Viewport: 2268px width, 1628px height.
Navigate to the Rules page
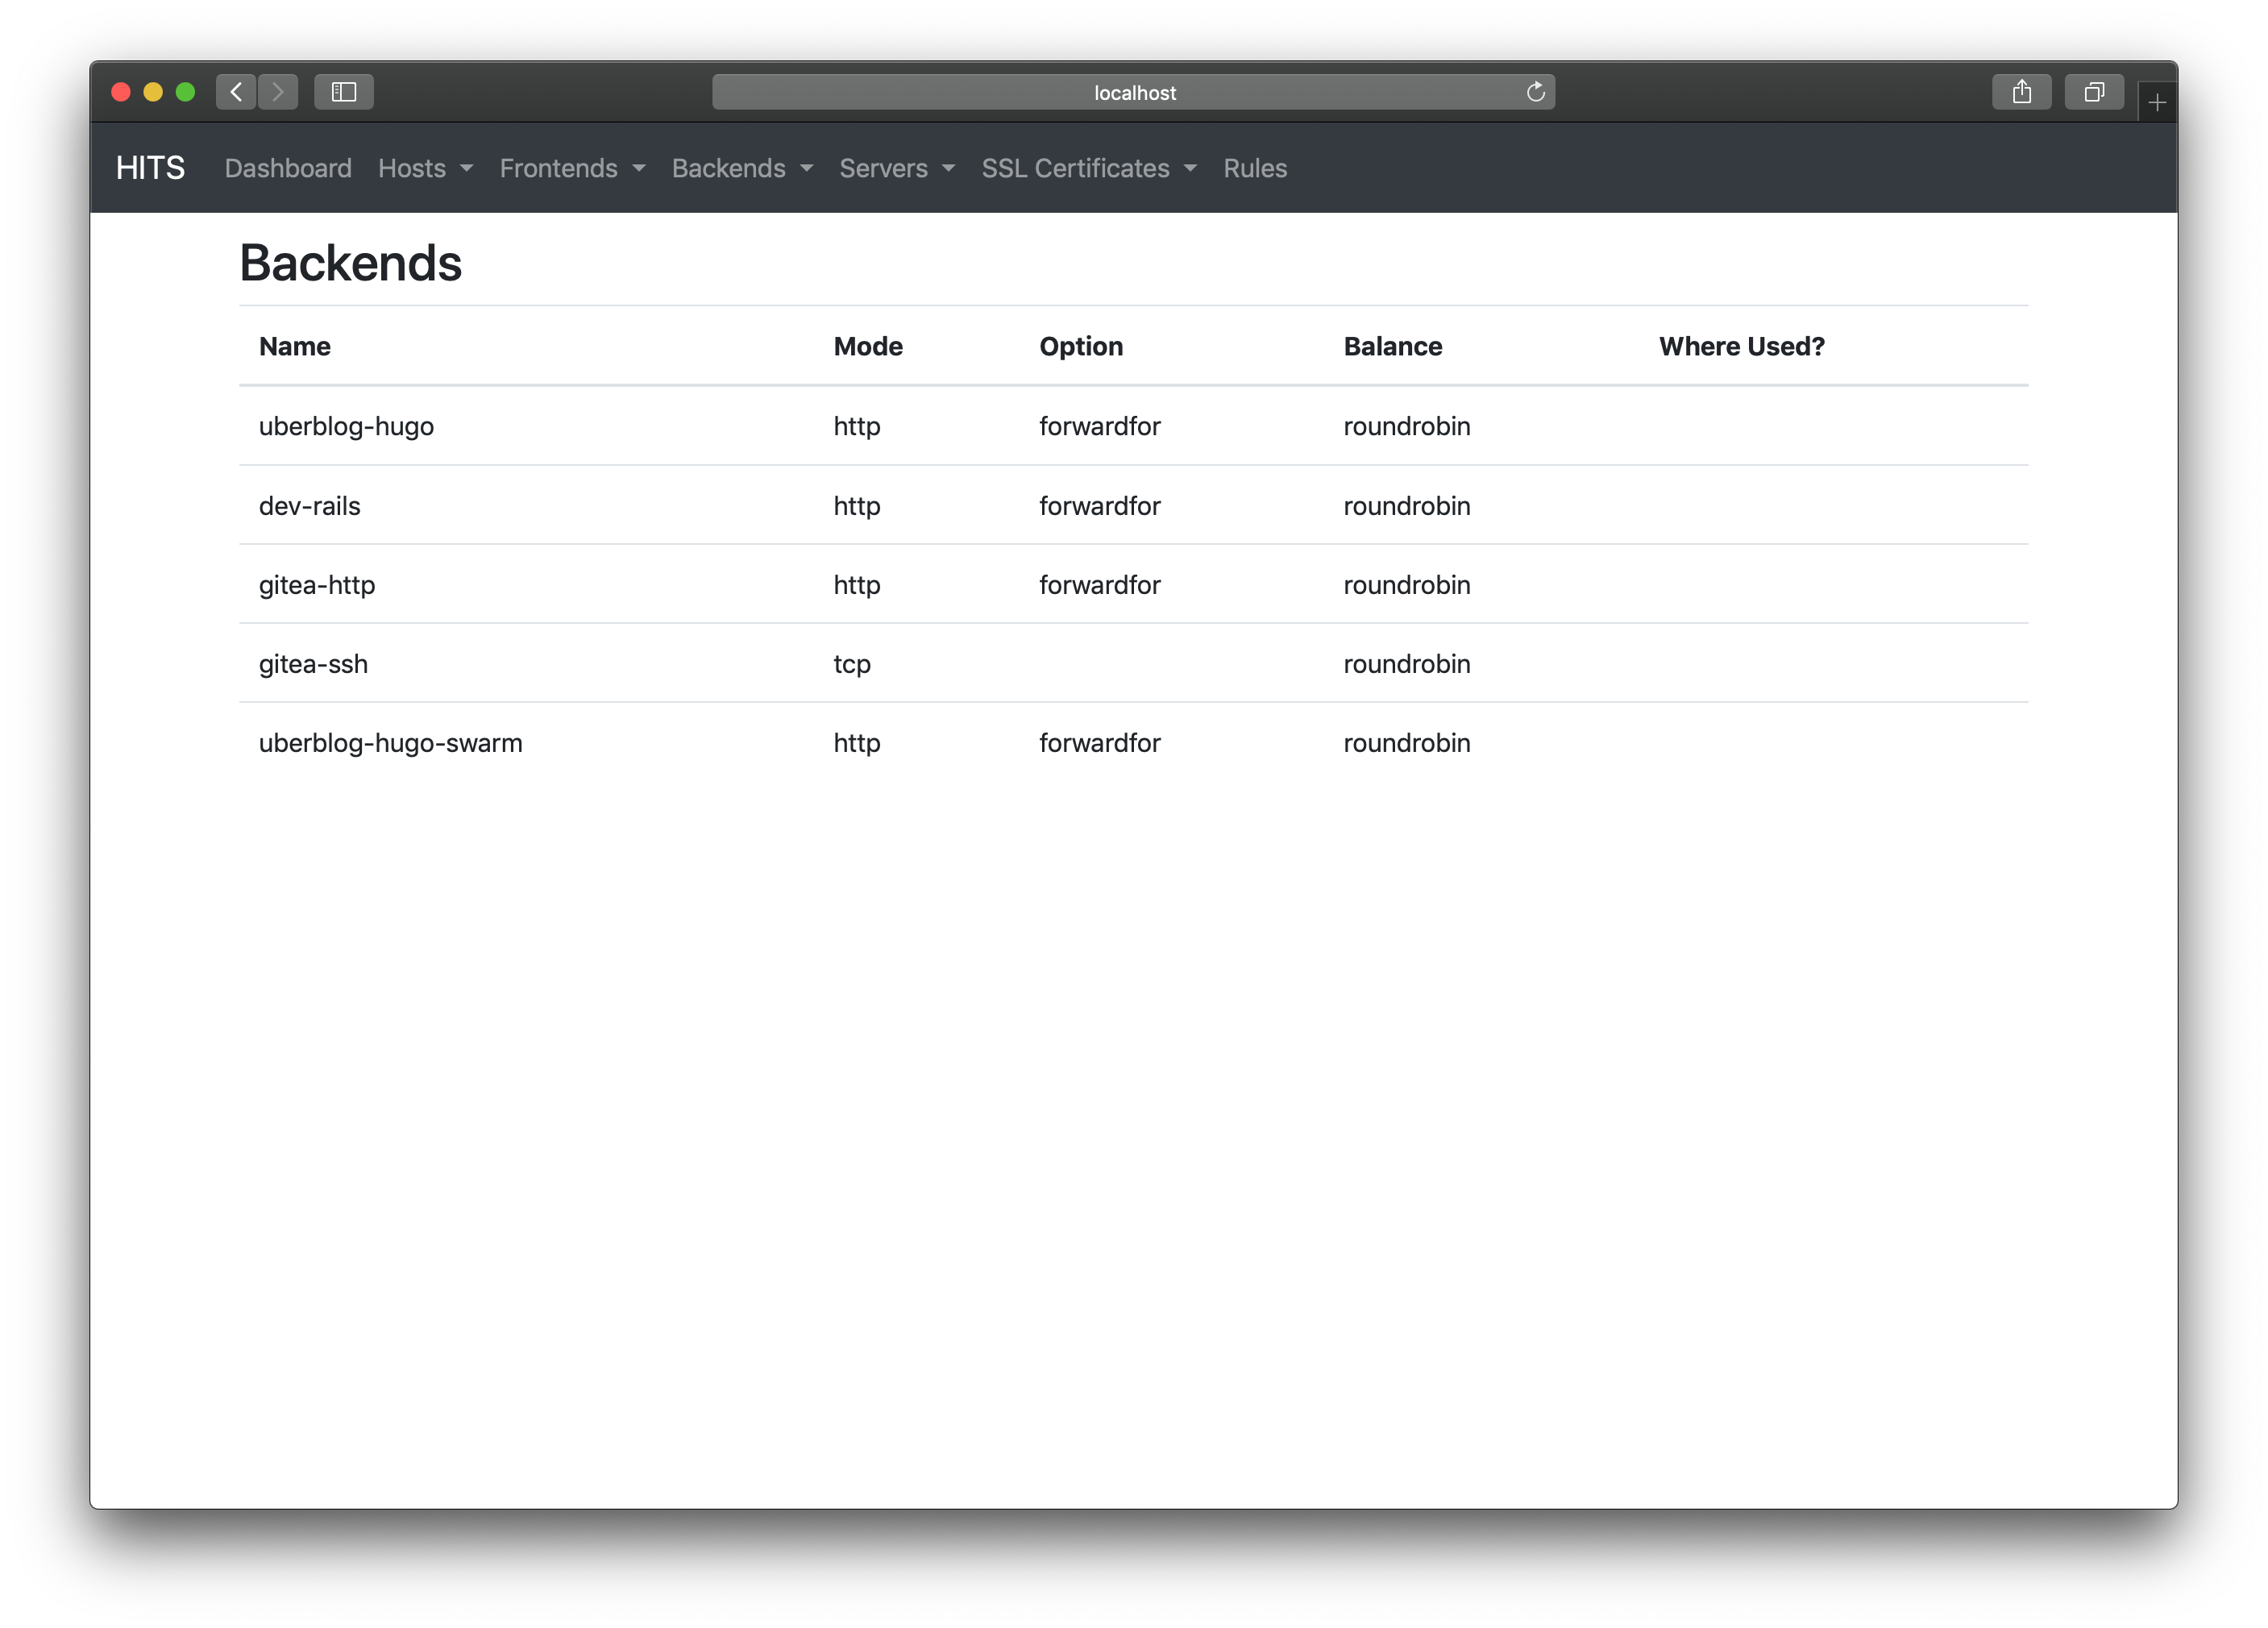[1254, 168]
